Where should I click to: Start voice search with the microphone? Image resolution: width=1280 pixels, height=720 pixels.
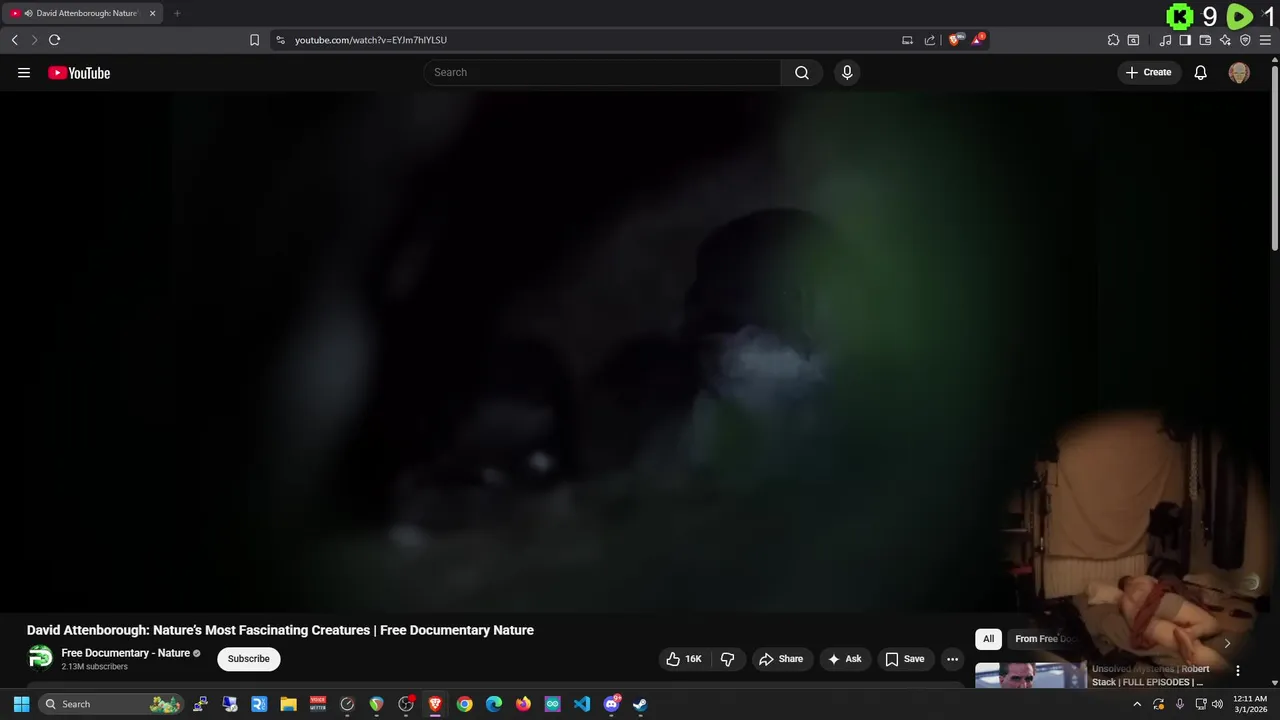847,72
